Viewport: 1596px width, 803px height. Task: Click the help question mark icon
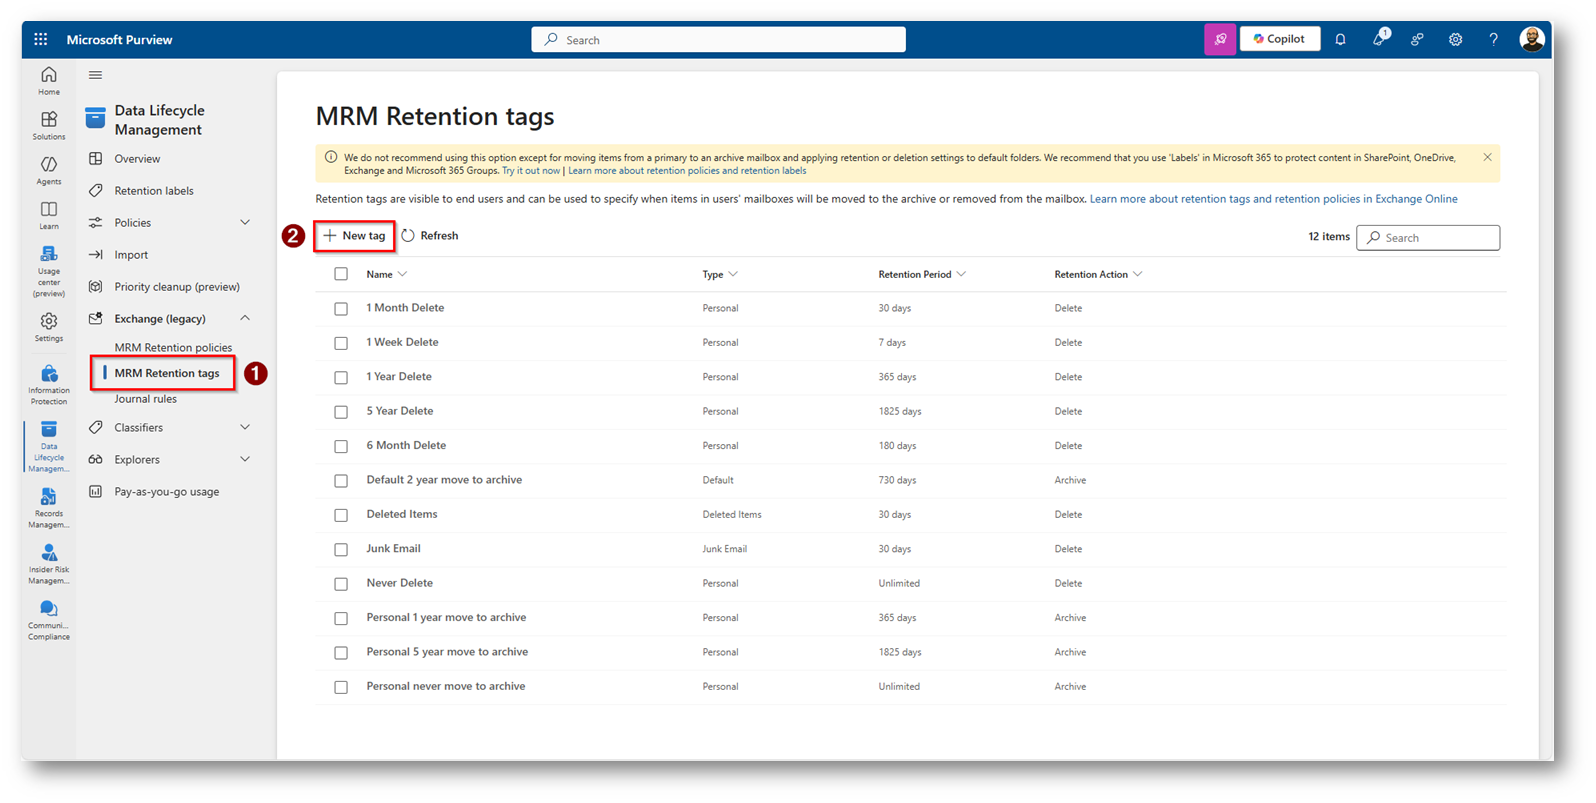(x=1493, y=40)
